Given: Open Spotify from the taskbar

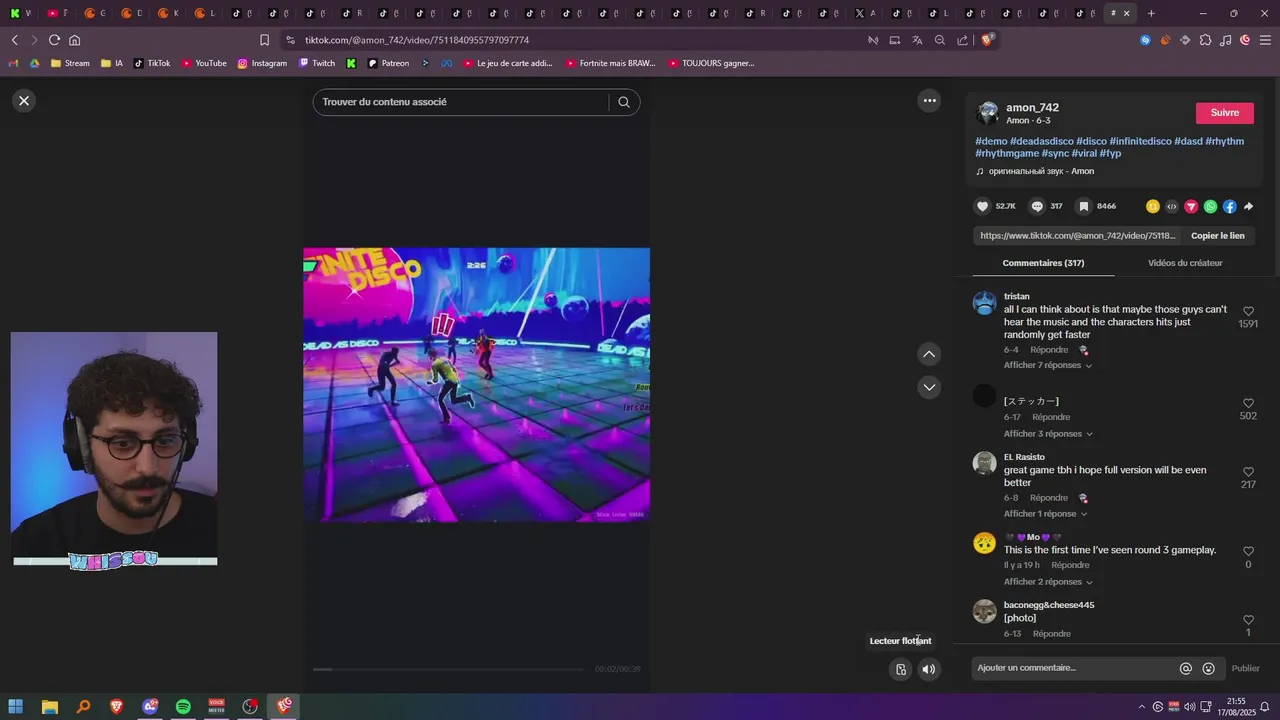Looking at the screenshot, I should (183, 706).
